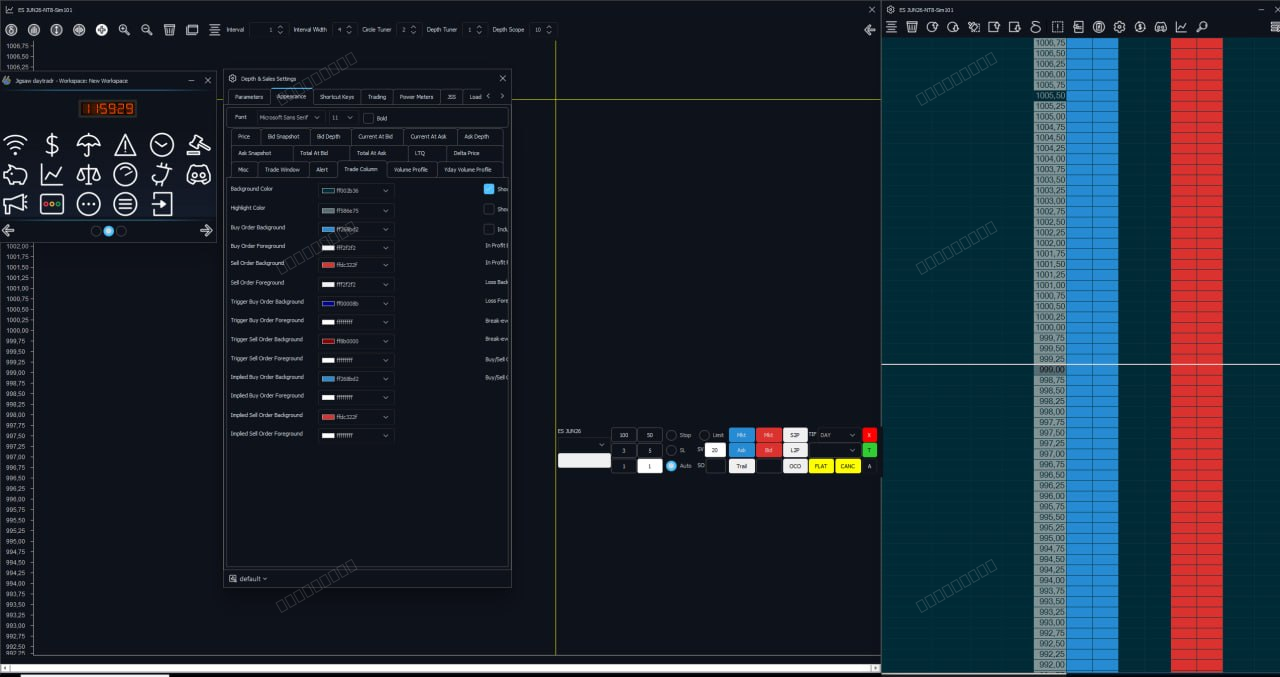This screenshot has height=677, width=1280.
Task: Click the zoom in magnifier on chart toolbar
Action: pos(125,30)
